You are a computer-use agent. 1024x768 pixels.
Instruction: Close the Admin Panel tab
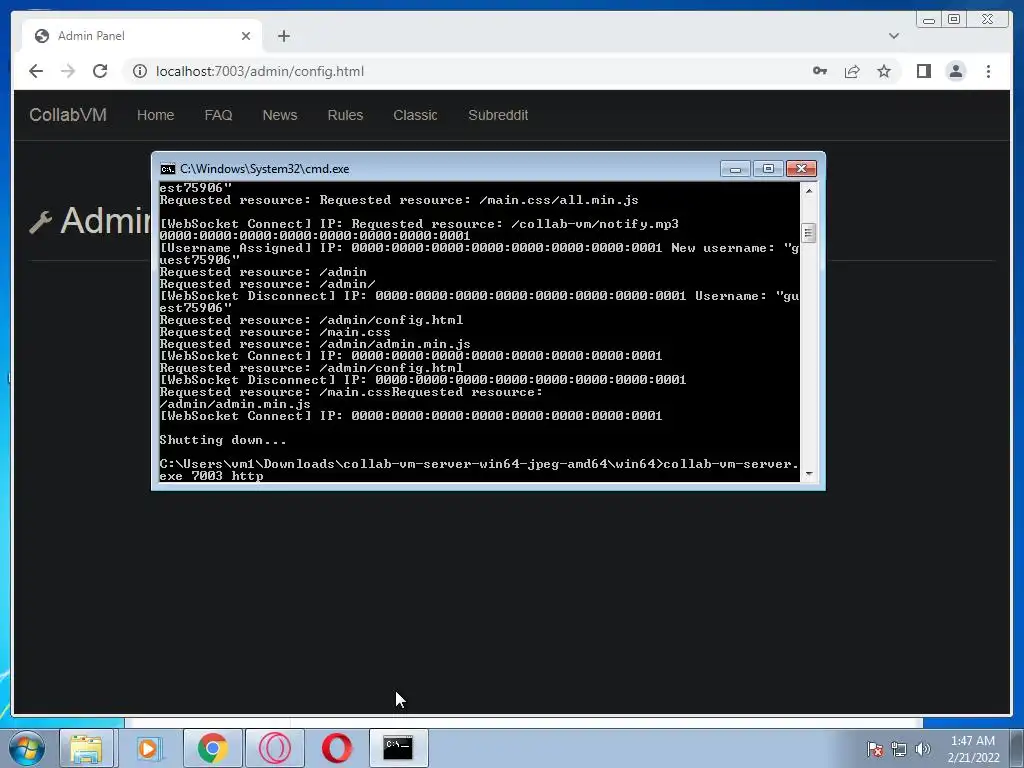click(246, 36)
